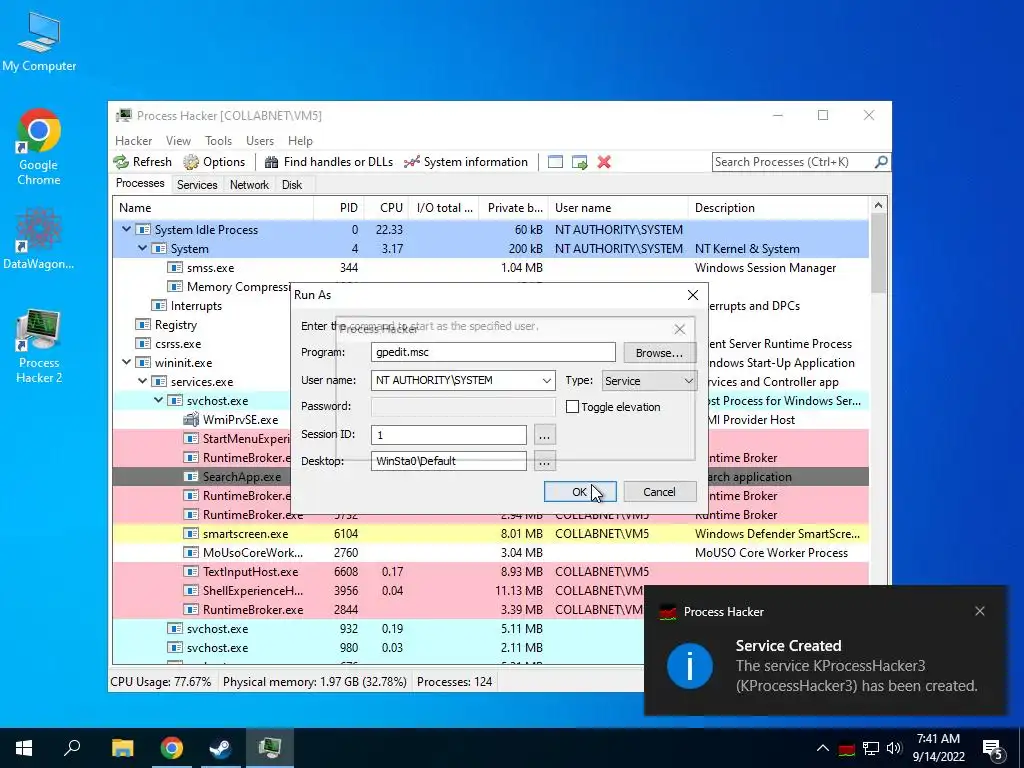Viewport: 1024px width, 768px height.
Task: Click the volume speaker tray icon
Action: [894, 748]
